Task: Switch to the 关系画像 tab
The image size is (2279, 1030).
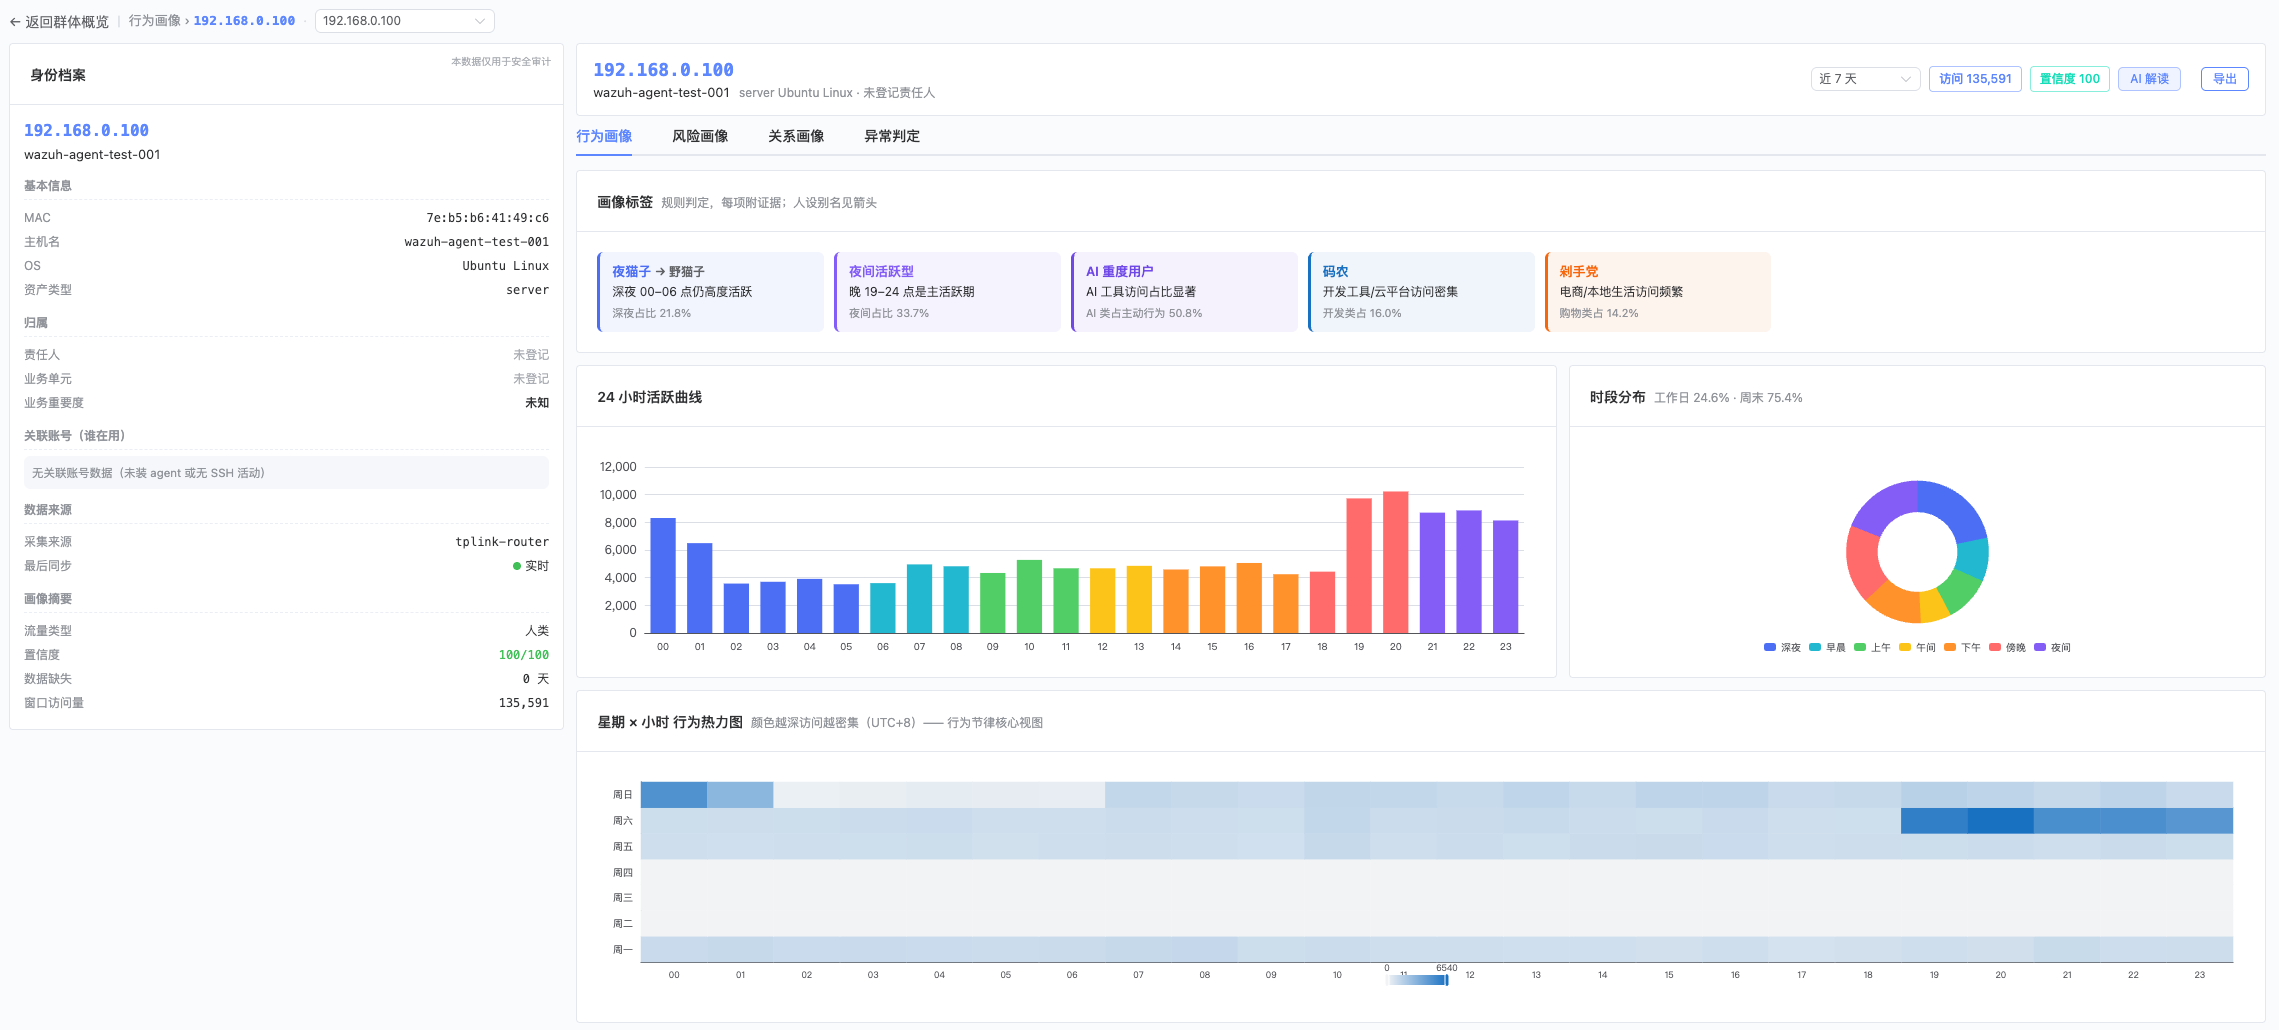Action: point(796,136)
